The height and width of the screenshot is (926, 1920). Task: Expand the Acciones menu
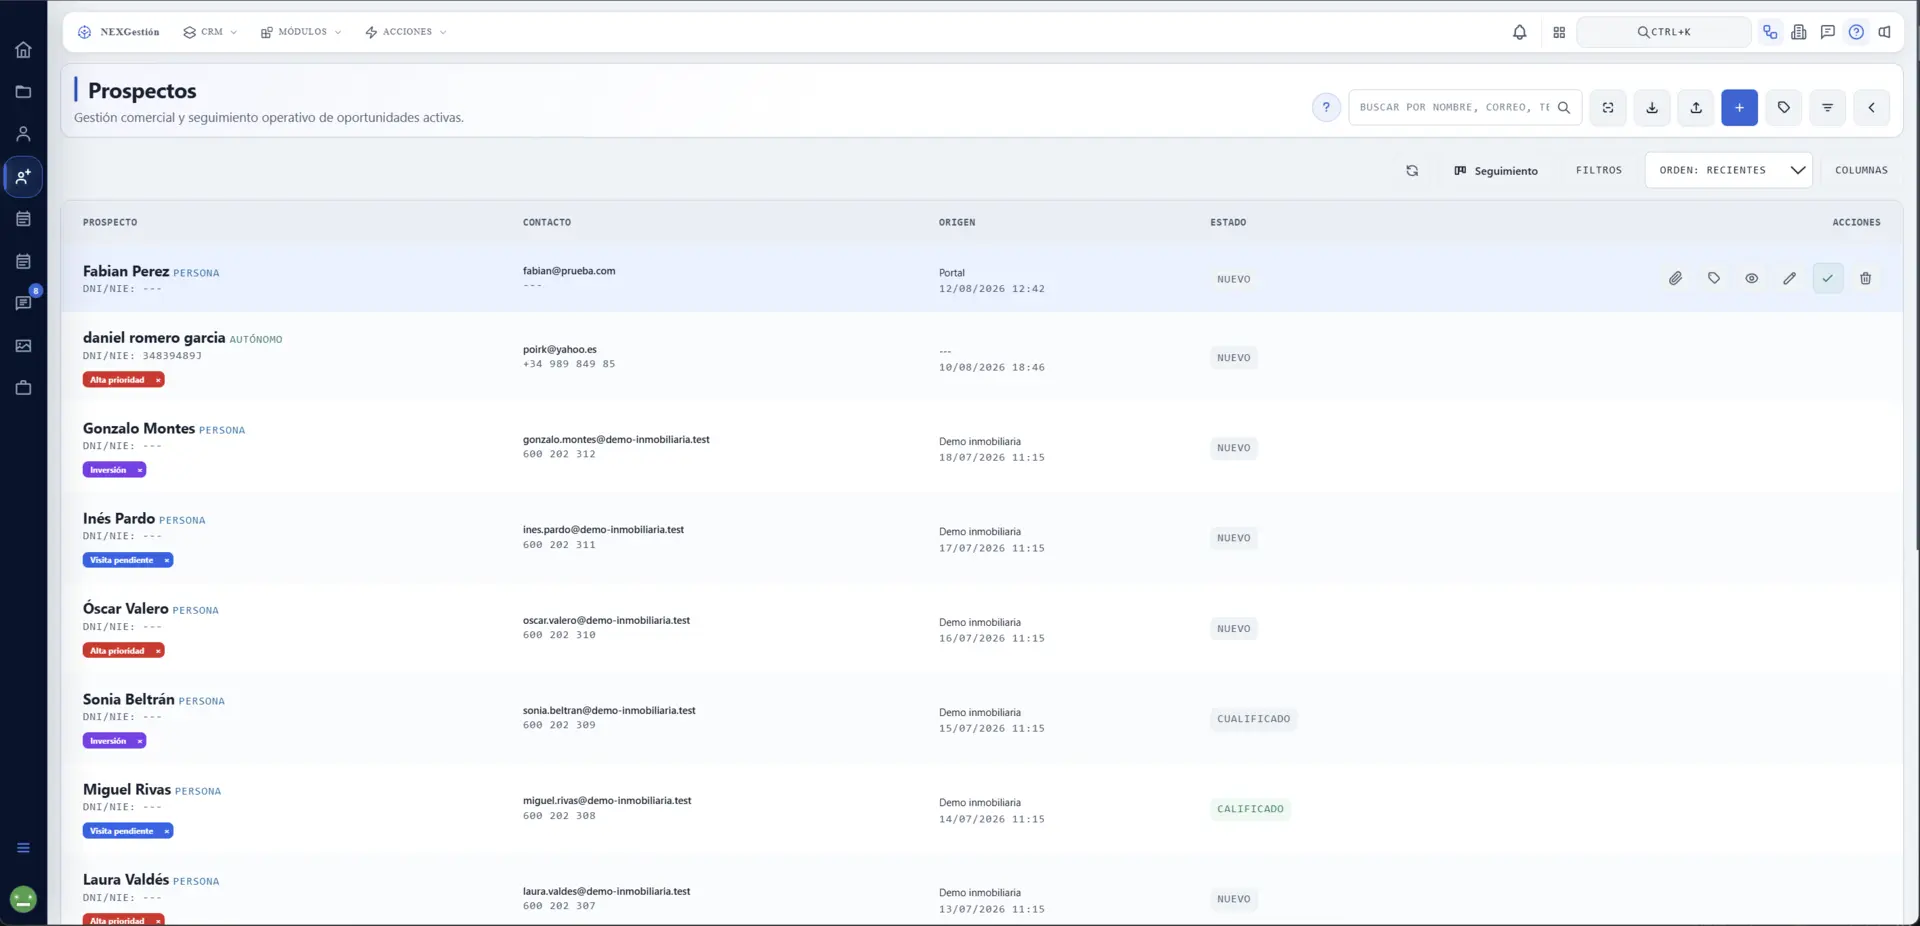pos(406,32)
